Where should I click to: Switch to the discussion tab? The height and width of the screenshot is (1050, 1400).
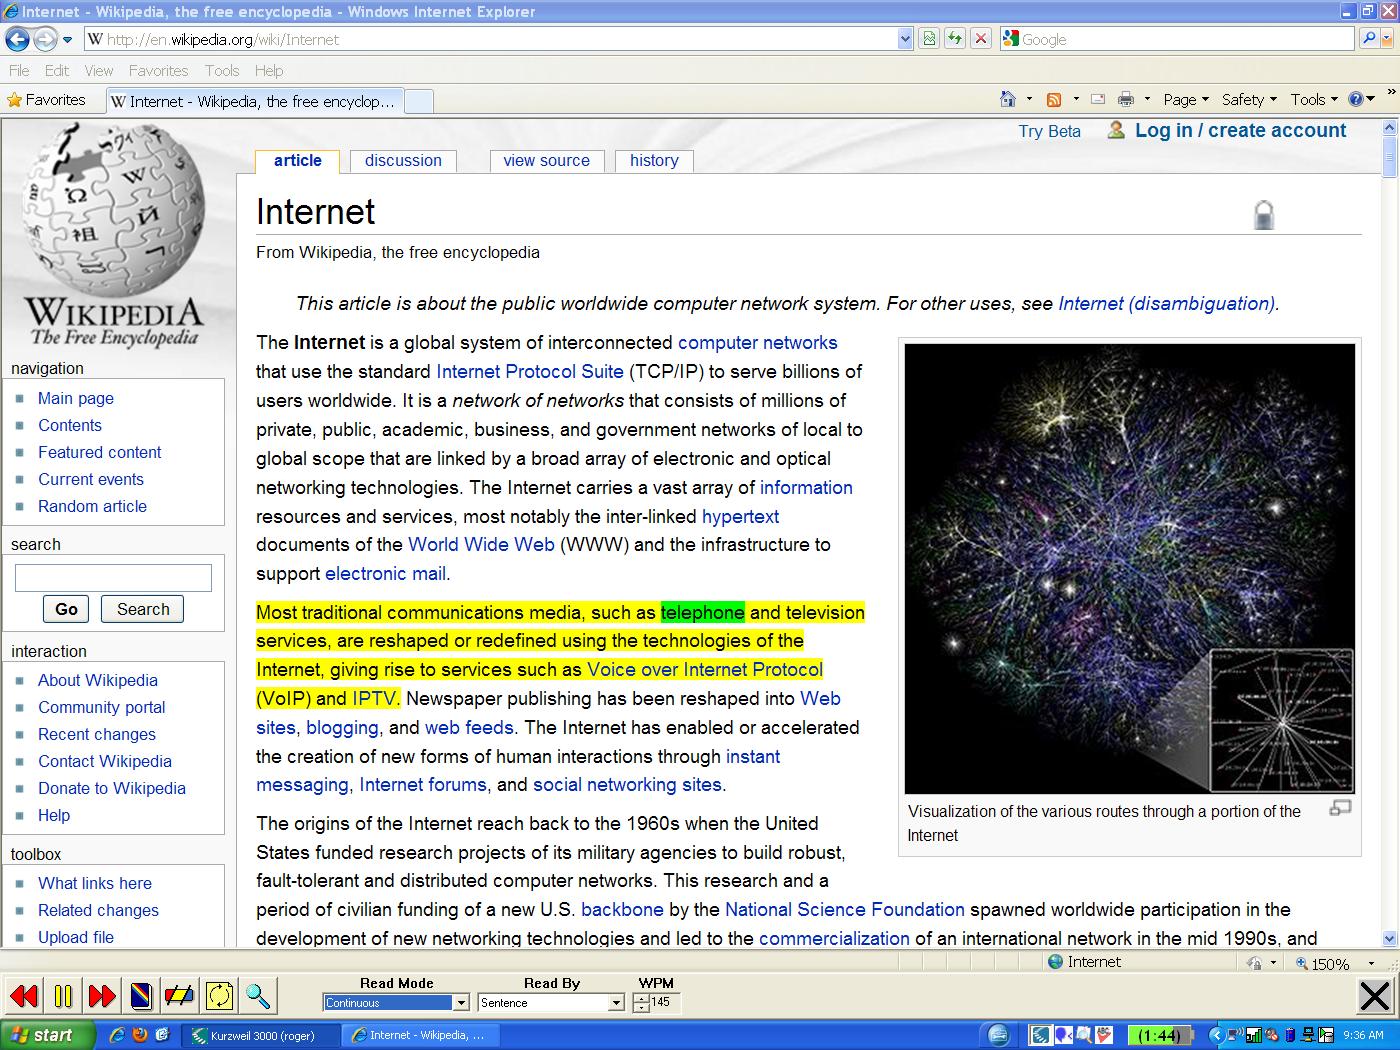[x=403, y=160]
